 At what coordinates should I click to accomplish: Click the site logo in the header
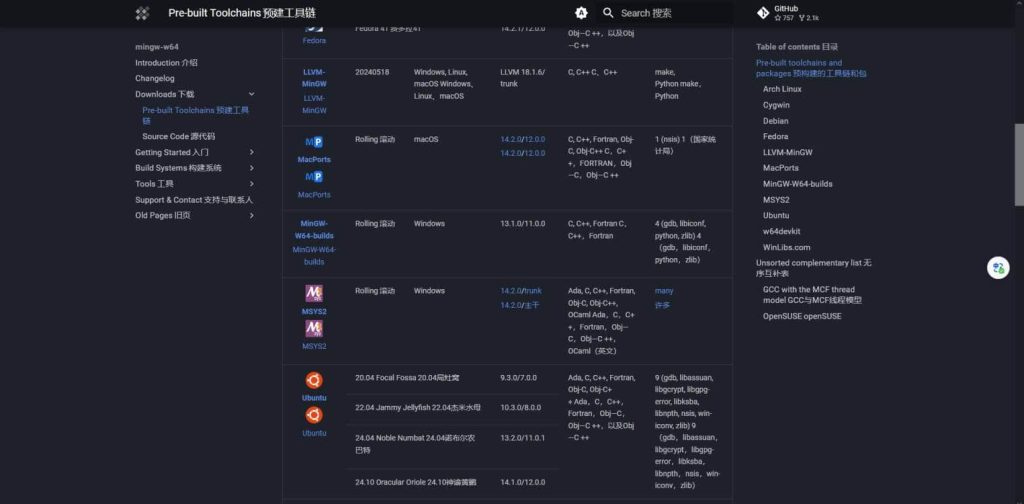(142, 13)
